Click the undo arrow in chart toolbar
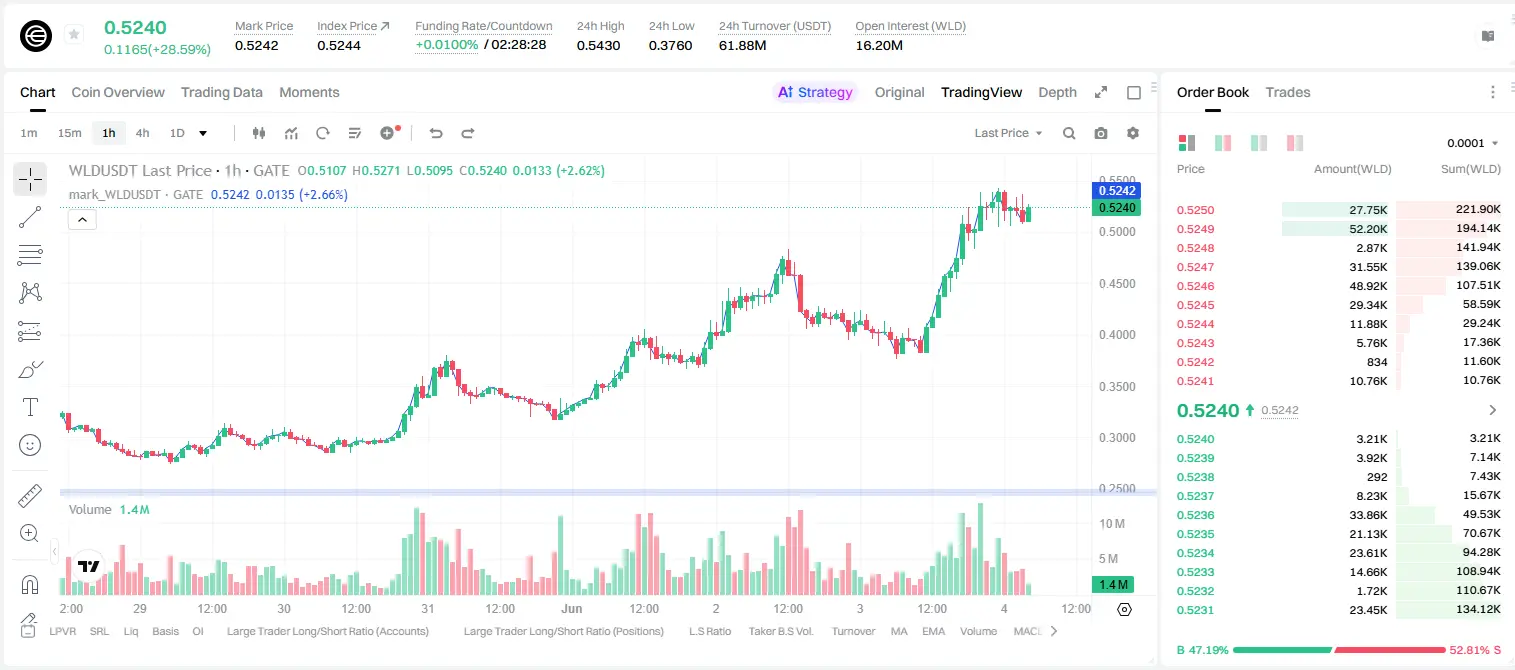Viewport: 1515px width, 670px height. click(436, 133)
